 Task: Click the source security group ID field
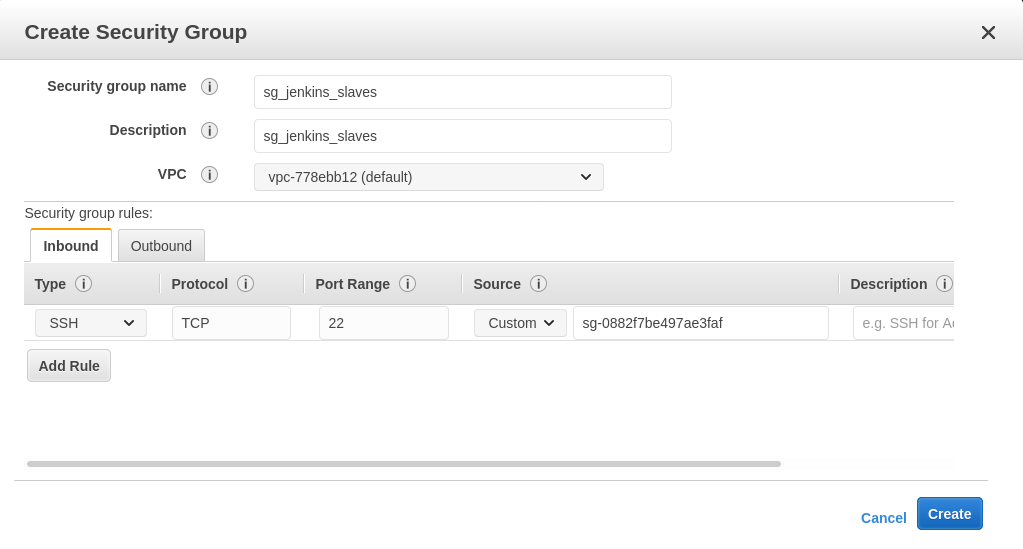(700, 323)
